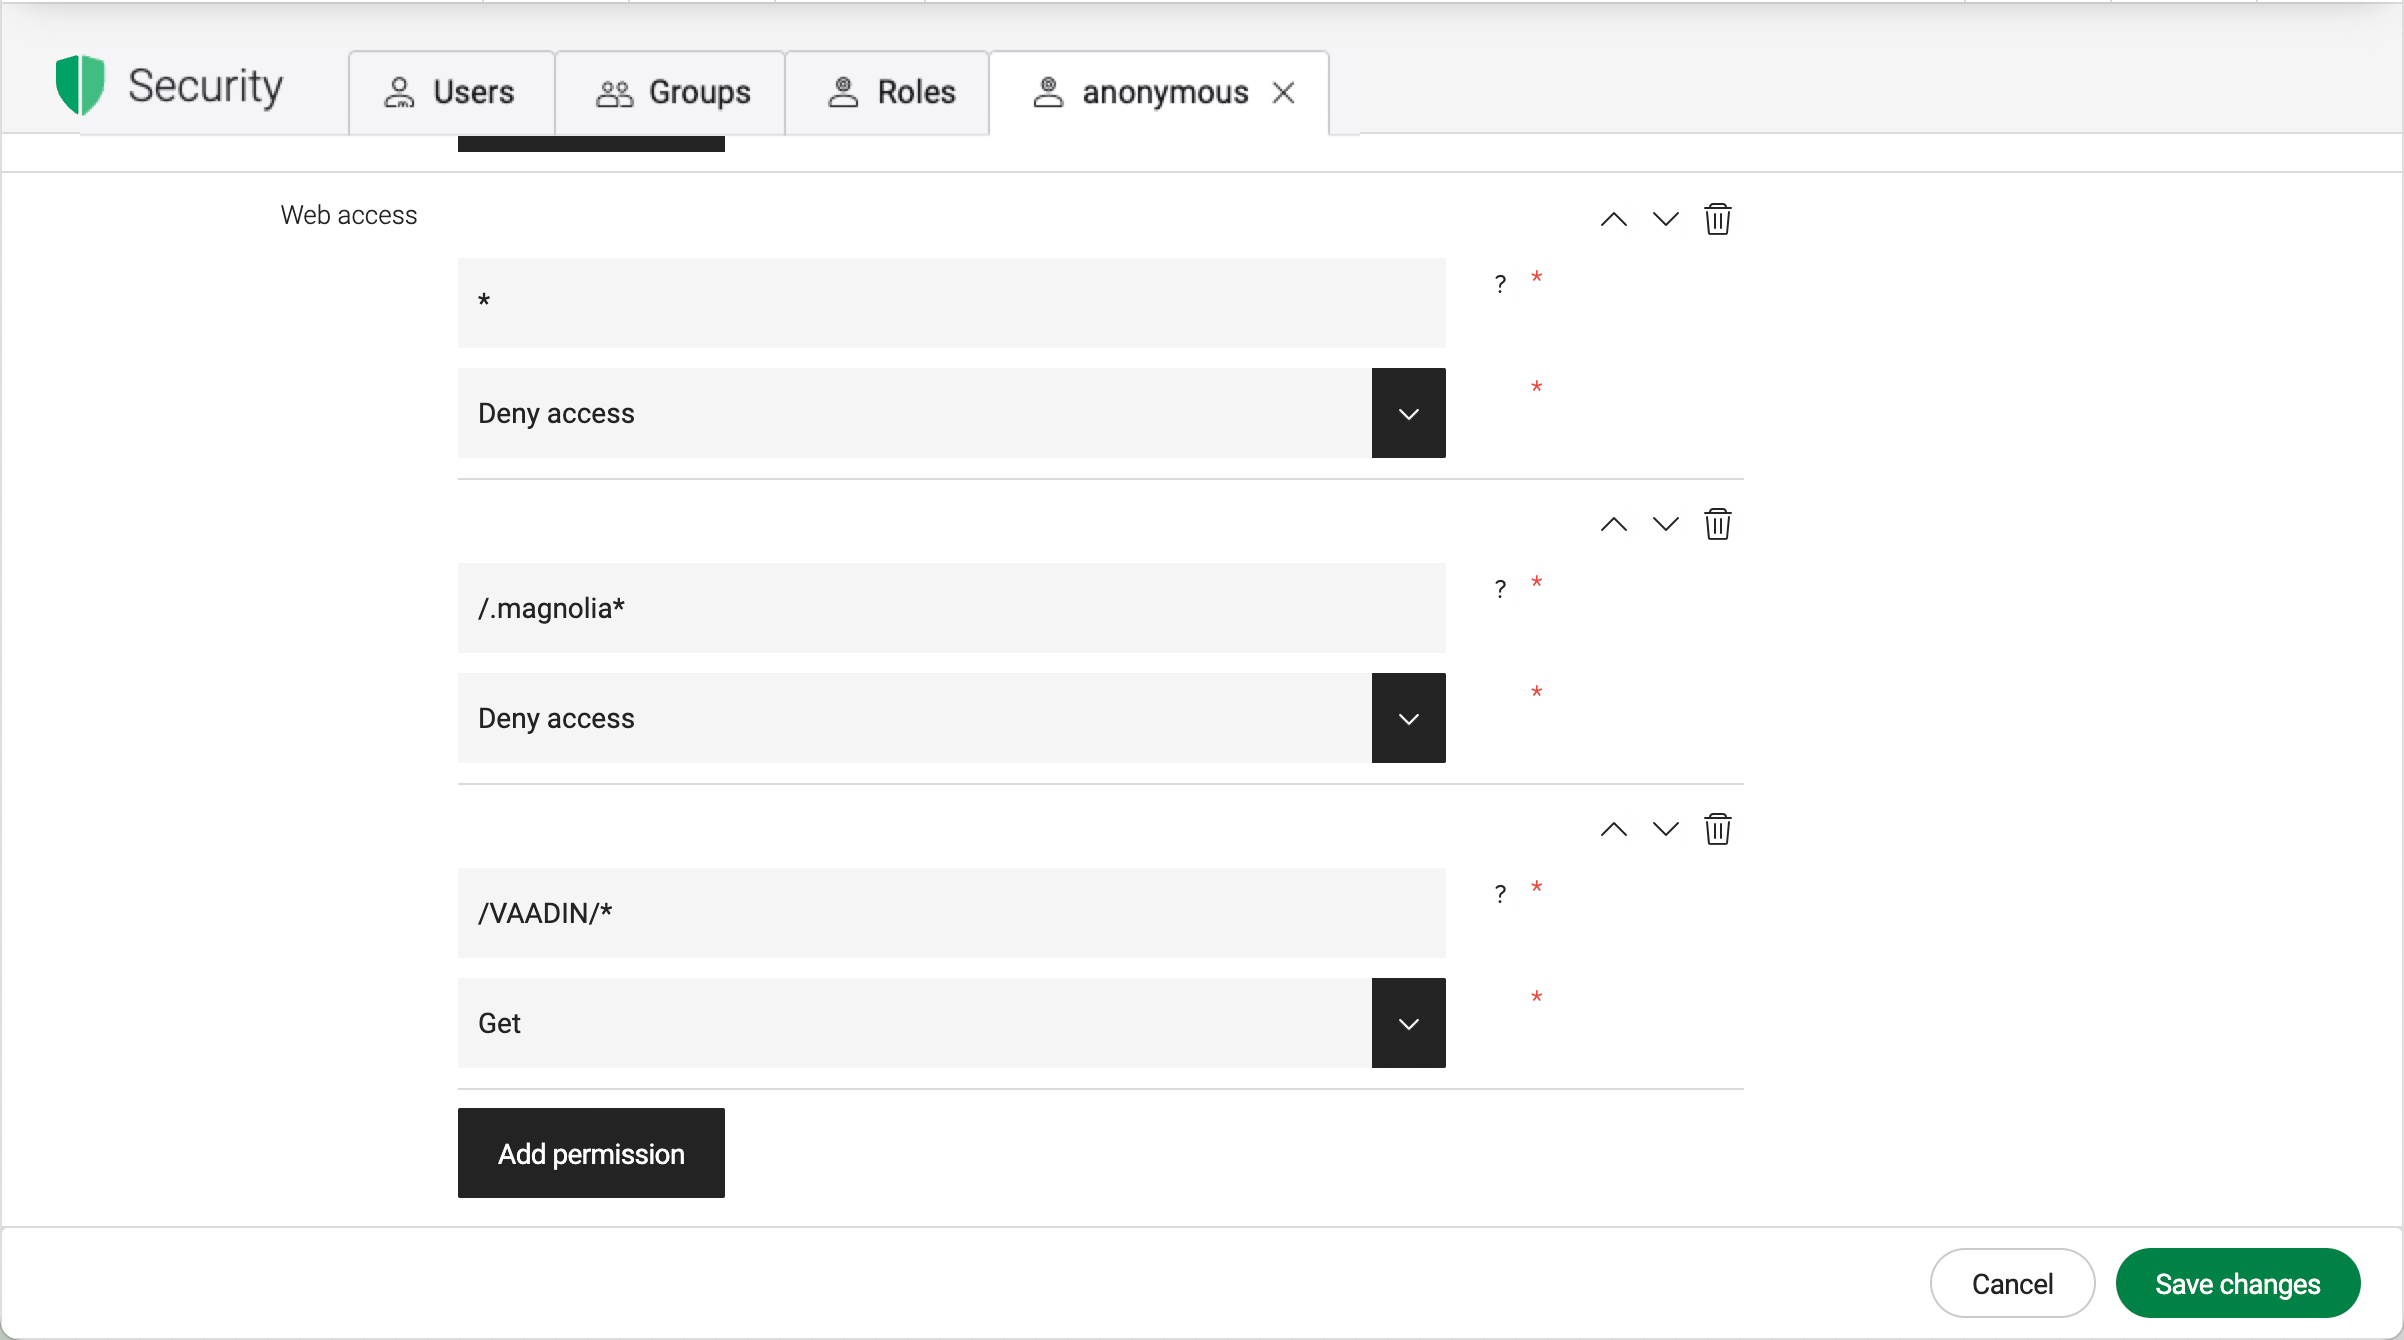Move Web access rule up
Image resolution: width=2404 pixels, height=1340 pixels.
[x=1614, y=218]
